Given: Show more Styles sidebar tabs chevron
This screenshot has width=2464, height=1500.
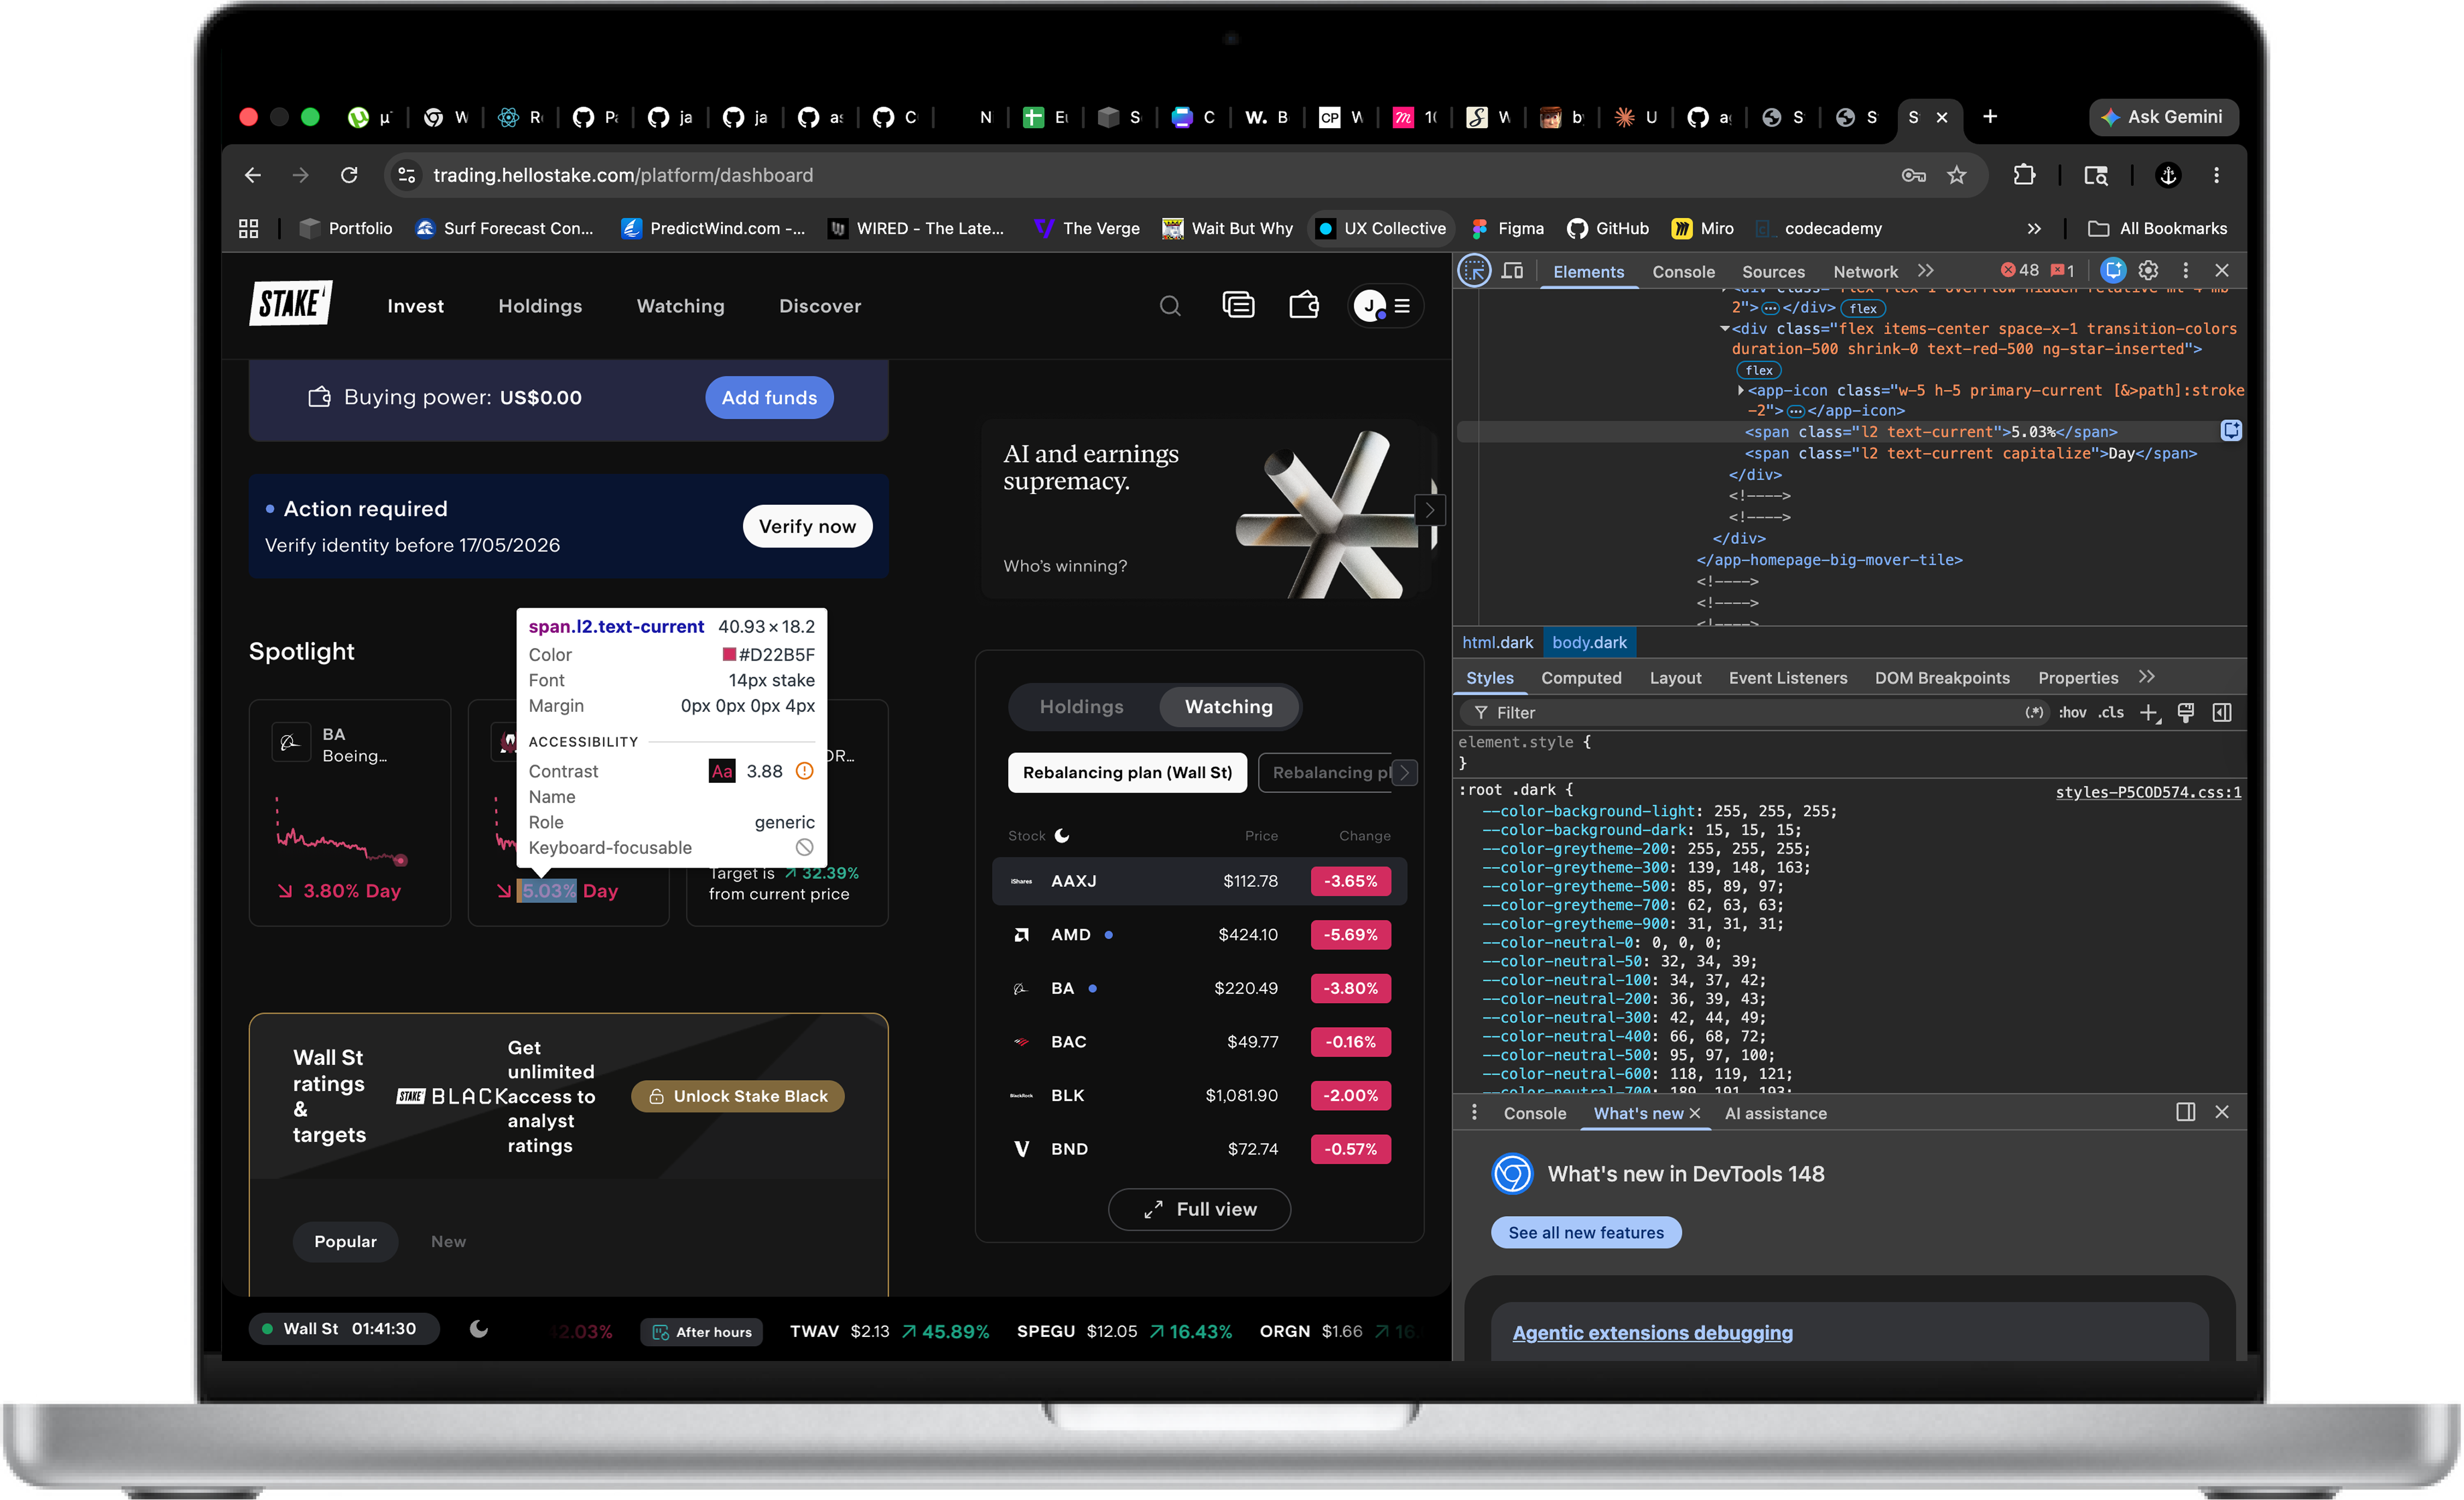Looking at the screenshot, I should tap(2147, 677).
